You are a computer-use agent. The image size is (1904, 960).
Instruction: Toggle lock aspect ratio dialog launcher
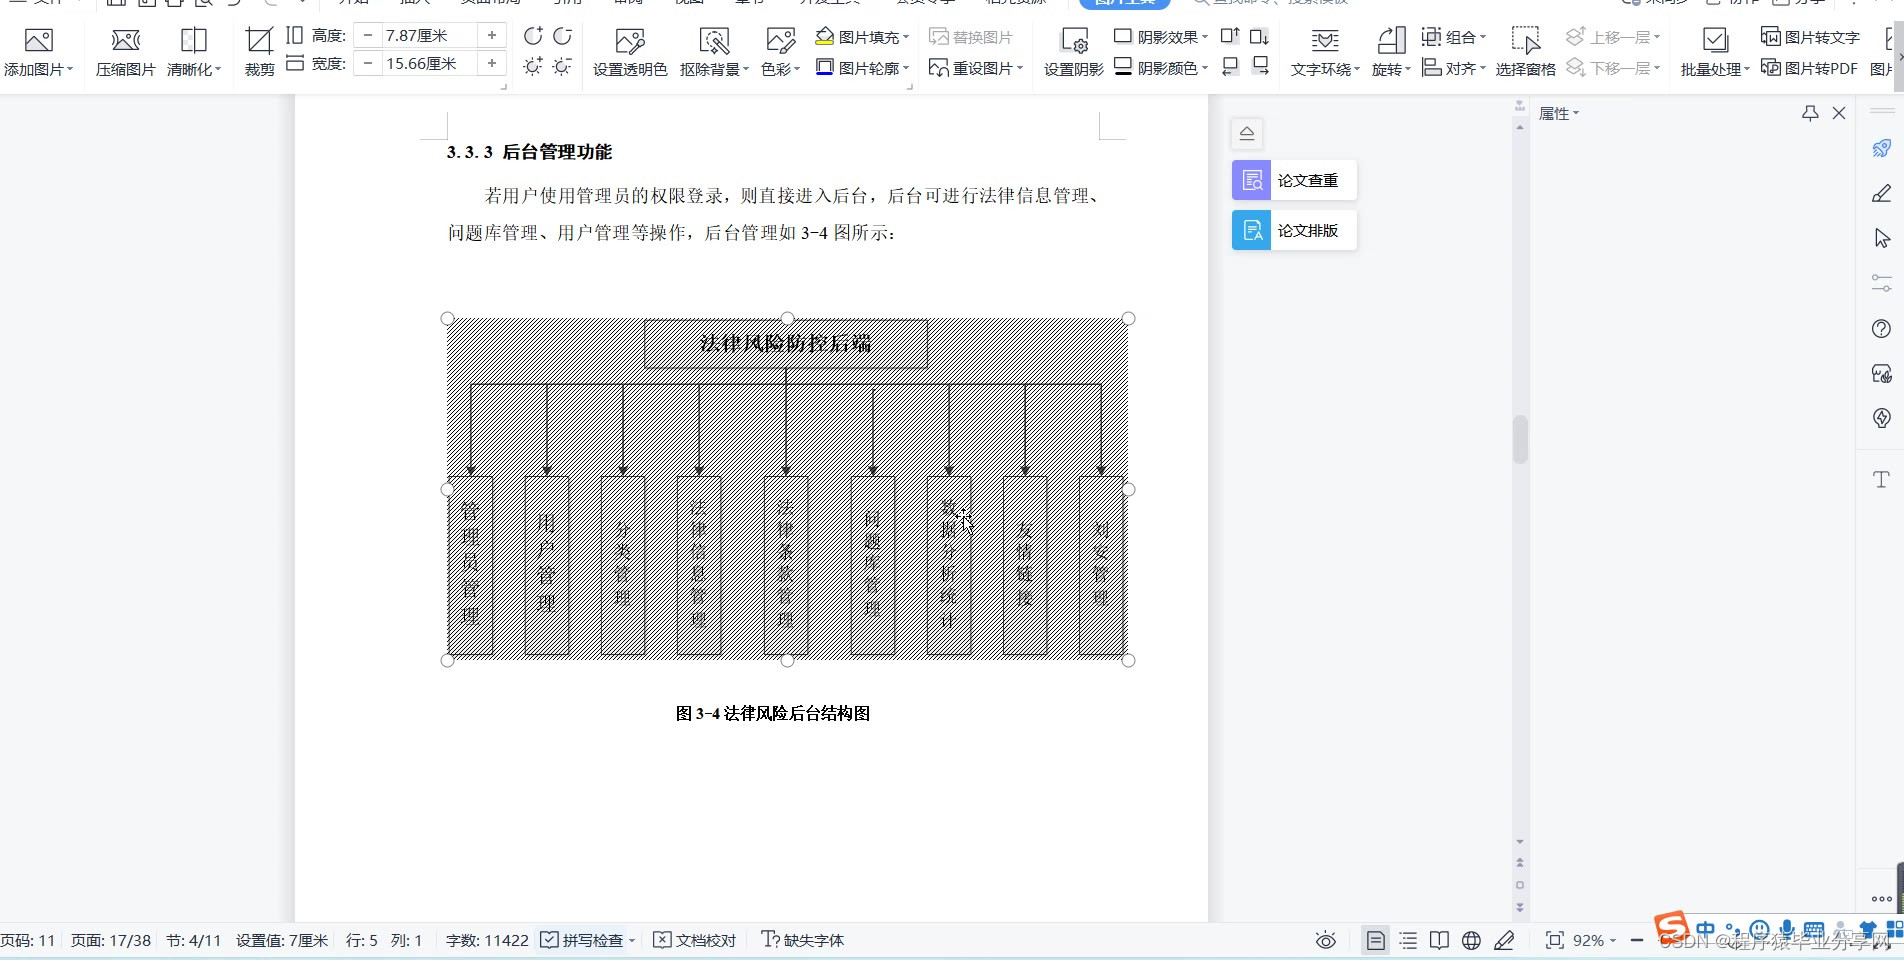503,87
